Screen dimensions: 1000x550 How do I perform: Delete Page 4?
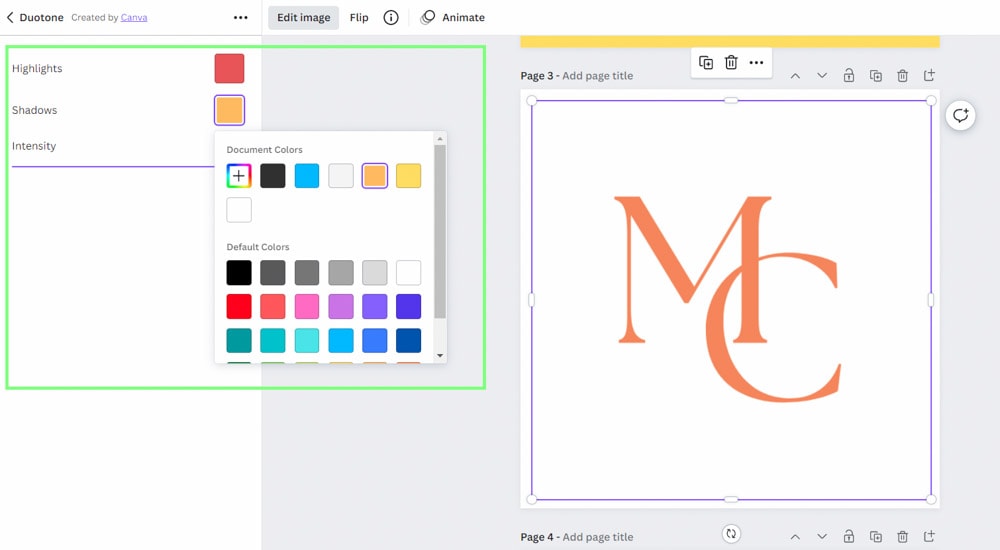[902, 537]
